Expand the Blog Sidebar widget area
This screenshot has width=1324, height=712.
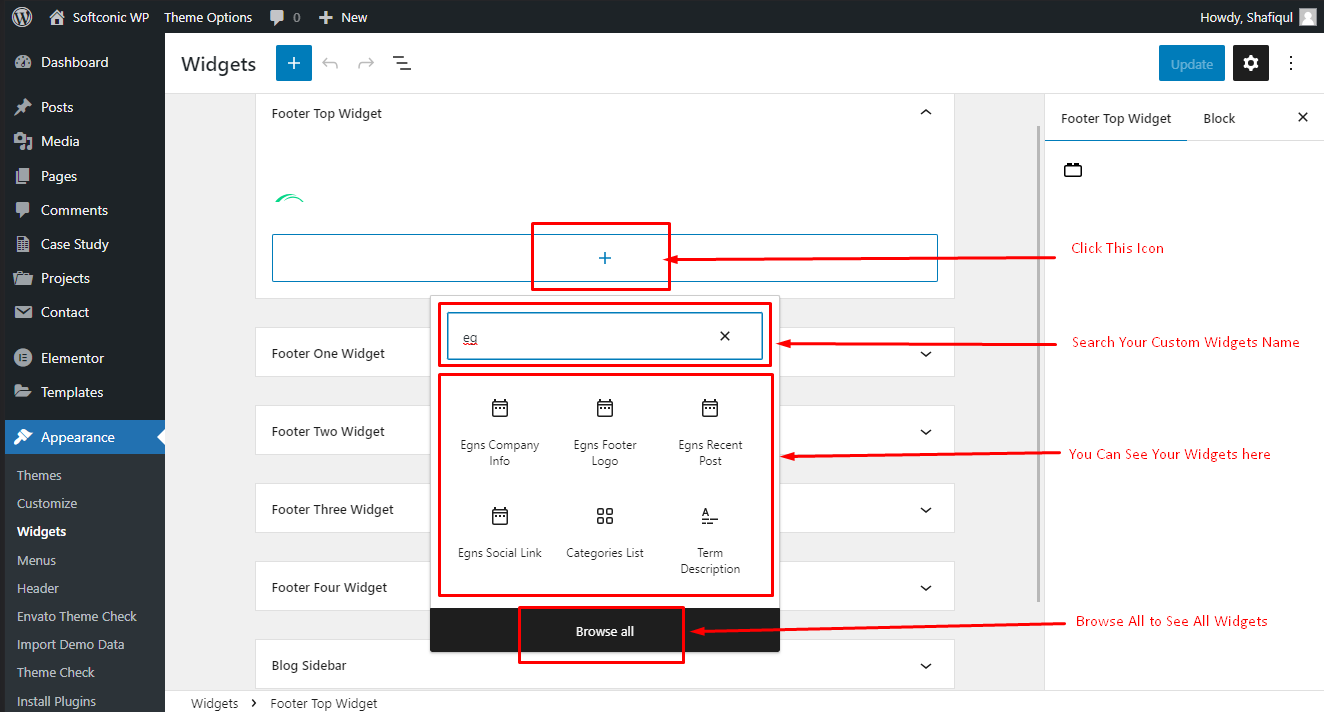coord(926,665)
